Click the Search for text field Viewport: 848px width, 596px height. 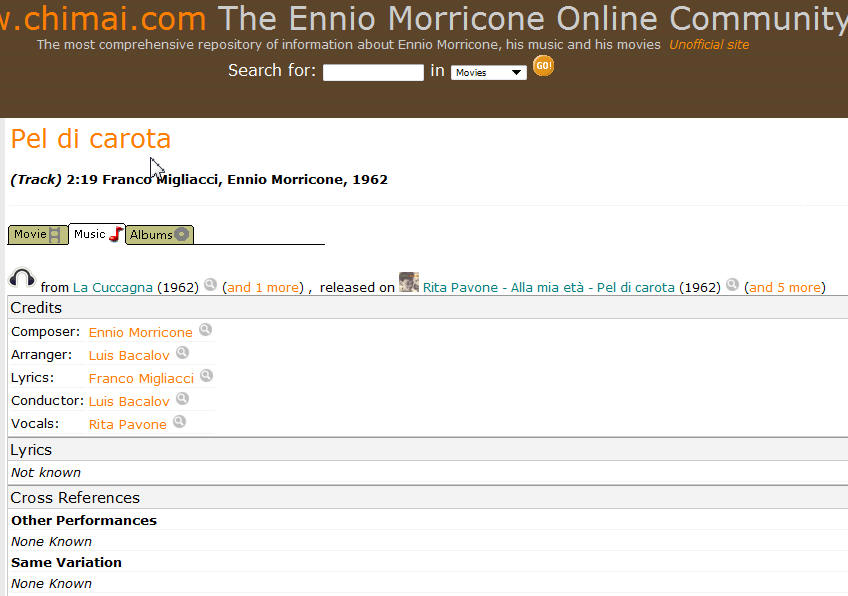point(373,72)
